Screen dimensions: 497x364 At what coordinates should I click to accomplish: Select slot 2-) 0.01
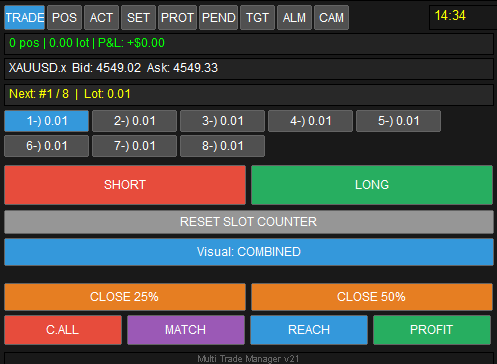point(134,121)
